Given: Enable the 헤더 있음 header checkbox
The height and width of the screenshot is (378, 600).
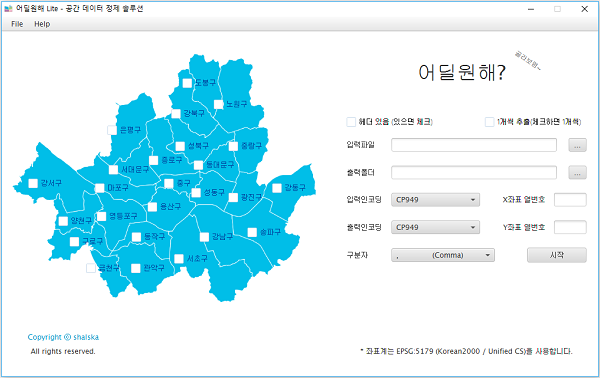Looking at the screenshot, I should [x=351, y=122].
